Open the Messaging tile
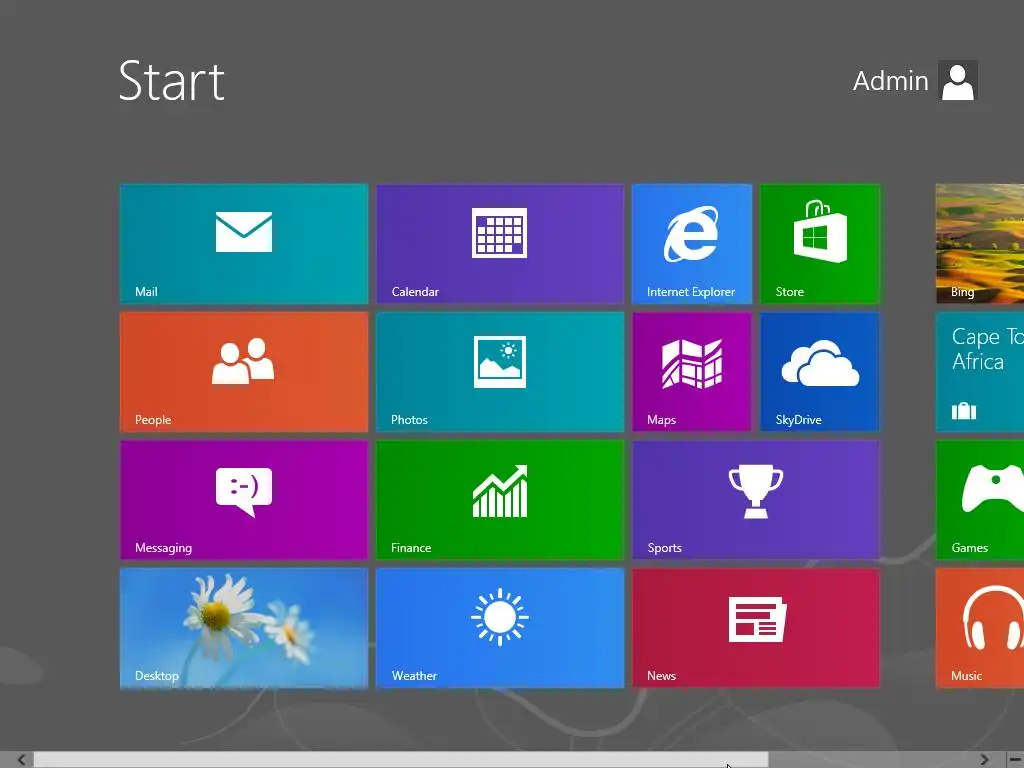The height and width of the screenshot is (768, 1024). (x=244, y=500)
